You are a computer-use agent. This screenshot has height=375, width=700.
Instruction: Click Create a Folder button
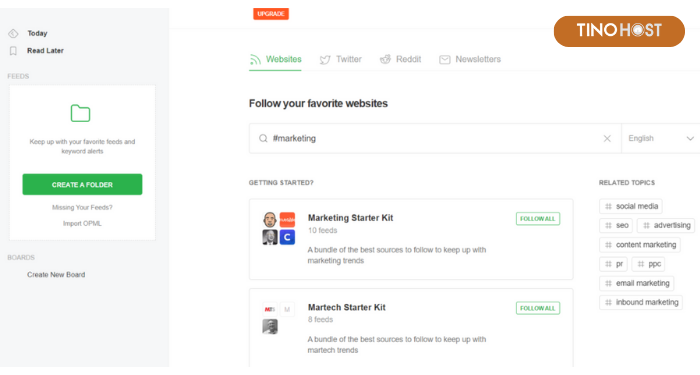point(83,184)
